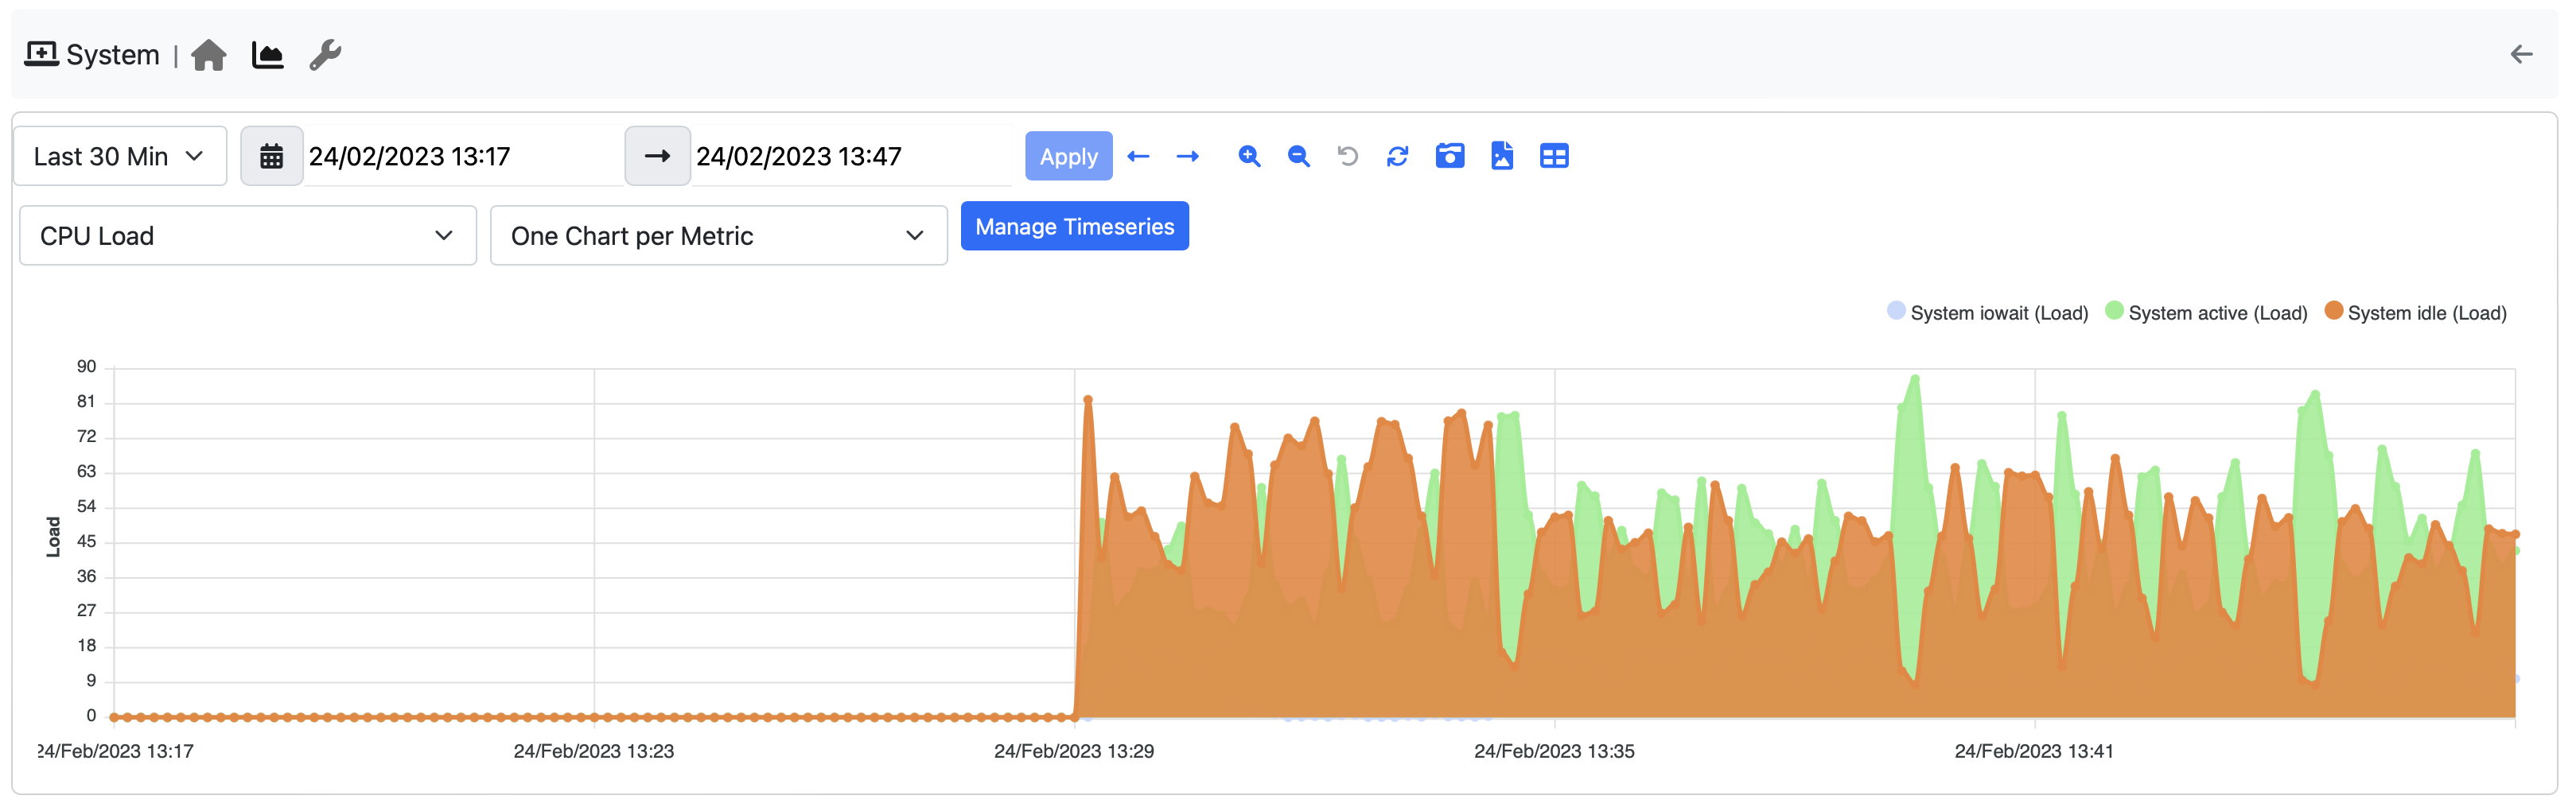
Task: Take a snapshot with camera icon
Action: (x=1450, y=156)
